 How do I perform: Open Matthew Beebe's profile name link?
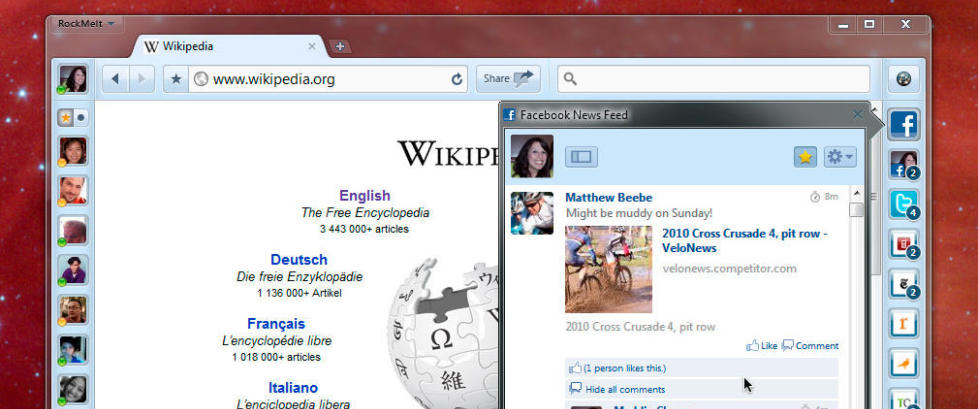coord(609,198)
